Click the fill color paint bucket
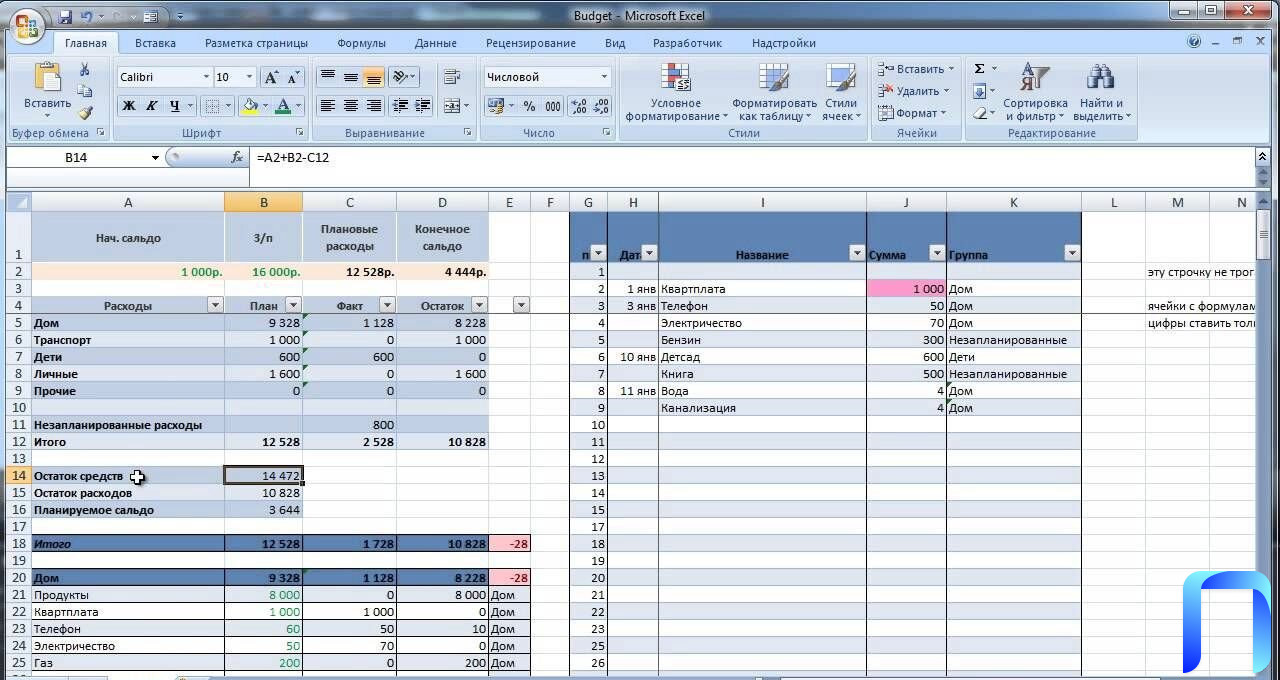Viewport: 1280px width, 680px height. click(250, 106)
